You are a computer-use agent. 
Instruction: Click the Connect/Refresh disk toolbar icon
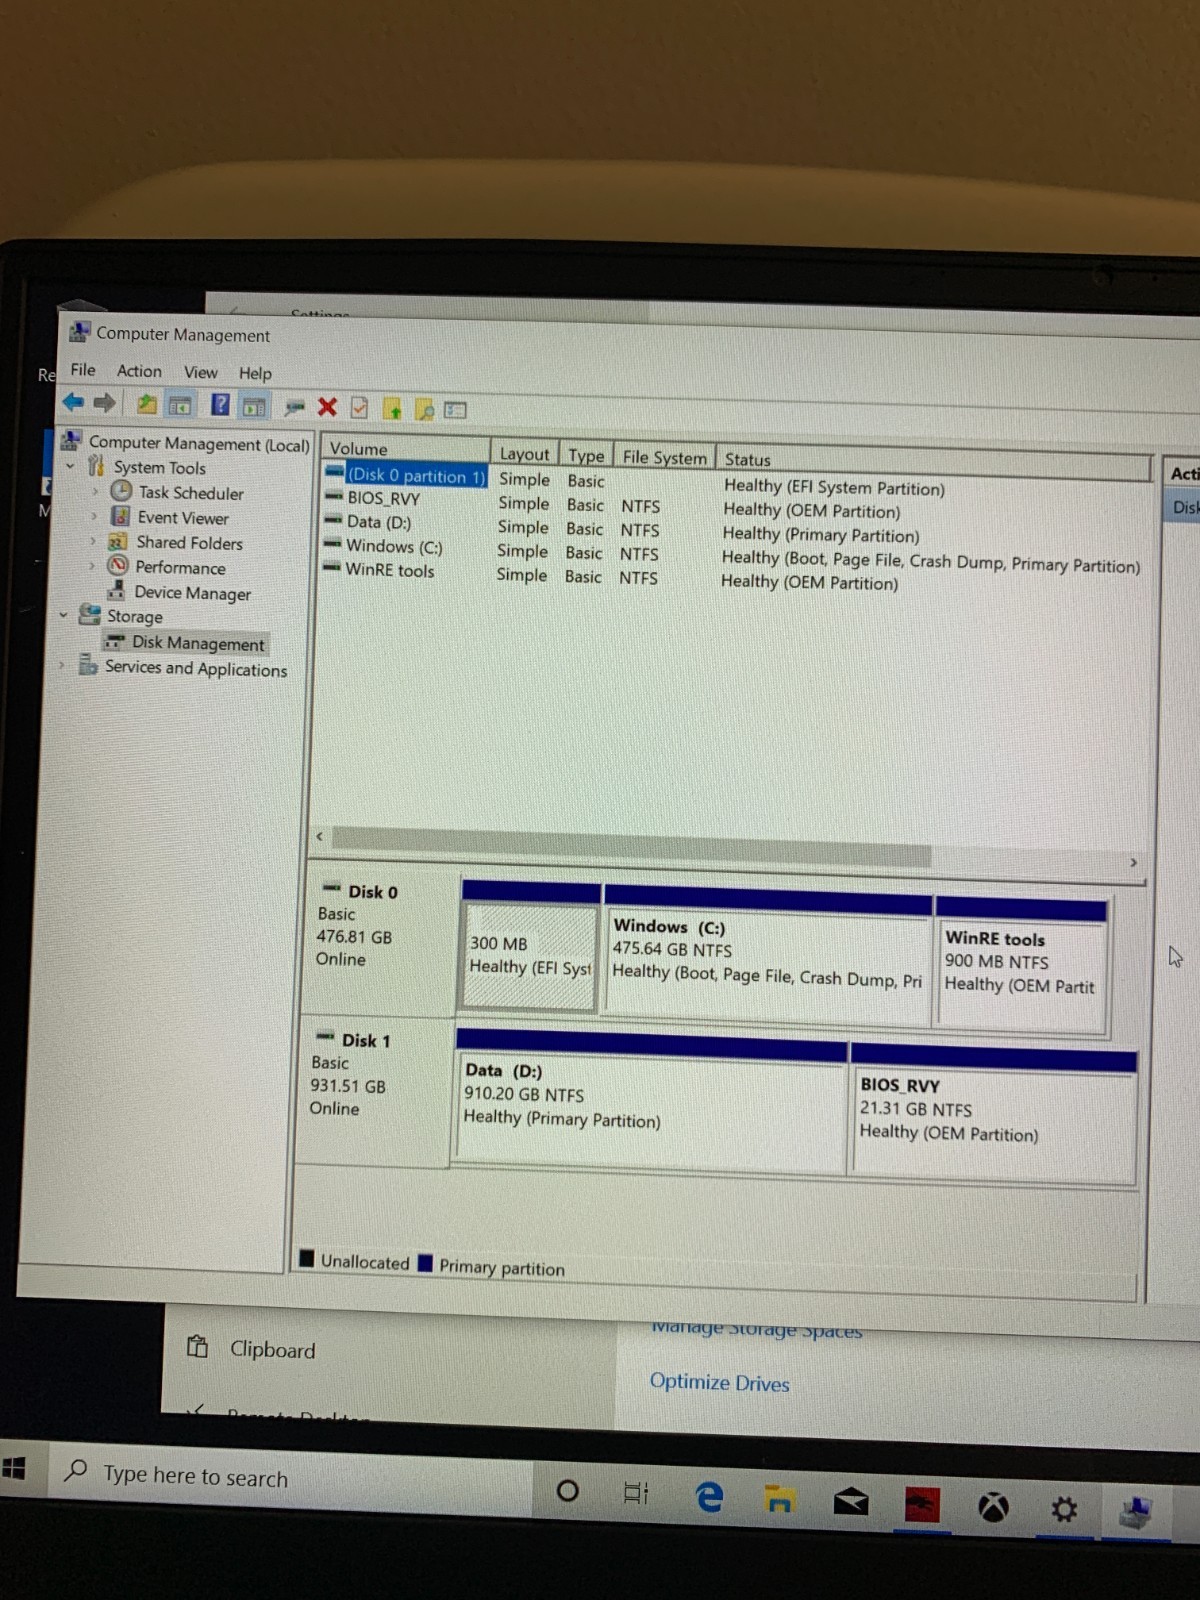click(x=294, y=407)
